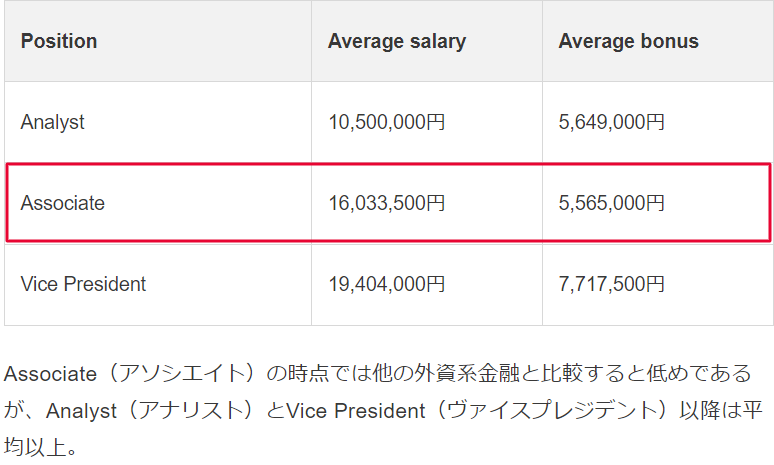Click the Analyst bonus 5,649,000円 cell
This screenshot has width=774, height=465.
pyautogui.click(x=658, y=122)
